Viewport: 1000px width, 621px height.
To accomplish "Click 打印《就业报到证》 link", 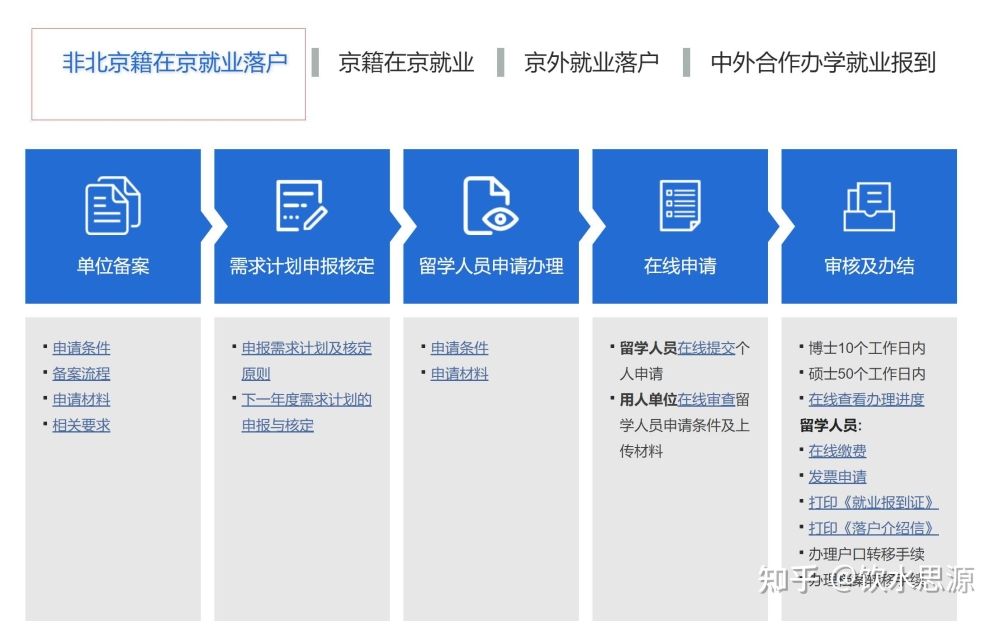I will 873,502.
